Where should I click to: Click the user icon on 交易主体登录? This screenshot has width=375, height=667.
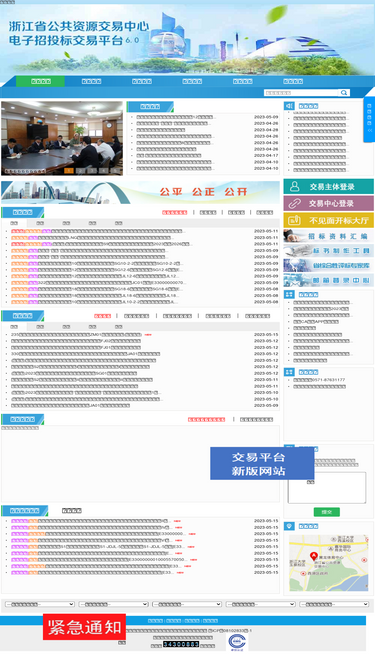click(294, 187)
